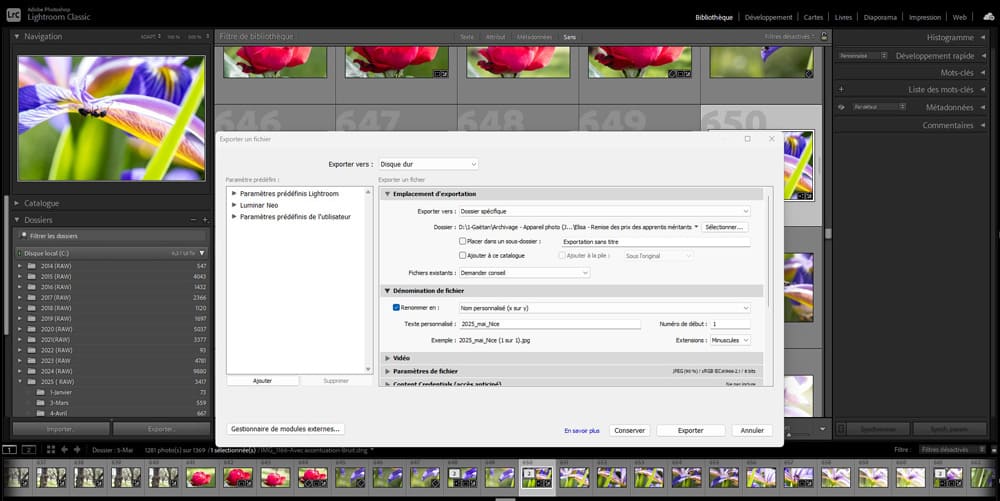
Task: Click the plus icon beside Liste des mots-clés
Action: click(841, 90)
